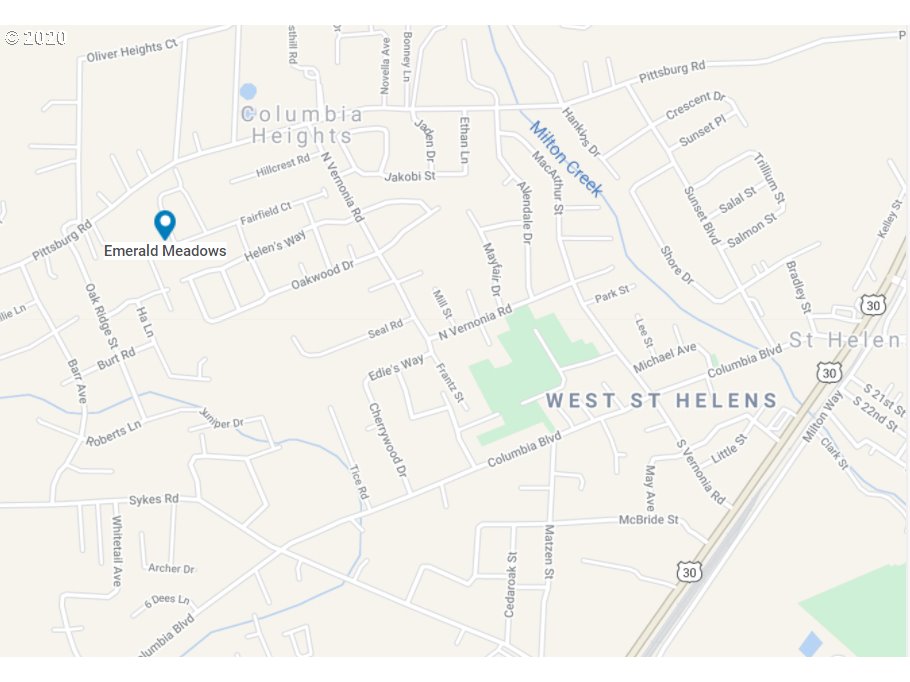Click the Oakwood Dr street label
The image size is (910, 682).
[322, 275]
